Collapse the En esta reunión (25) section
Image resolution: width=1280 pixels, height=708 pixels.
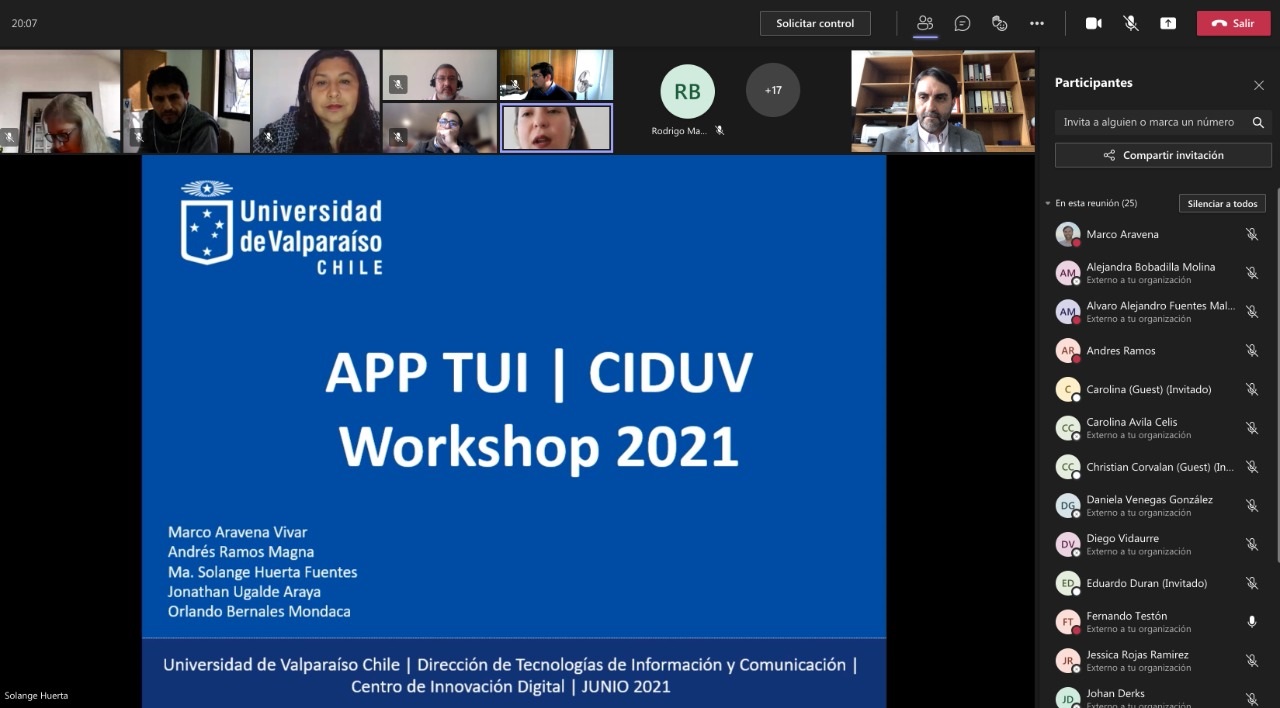tap(1048, 203)
